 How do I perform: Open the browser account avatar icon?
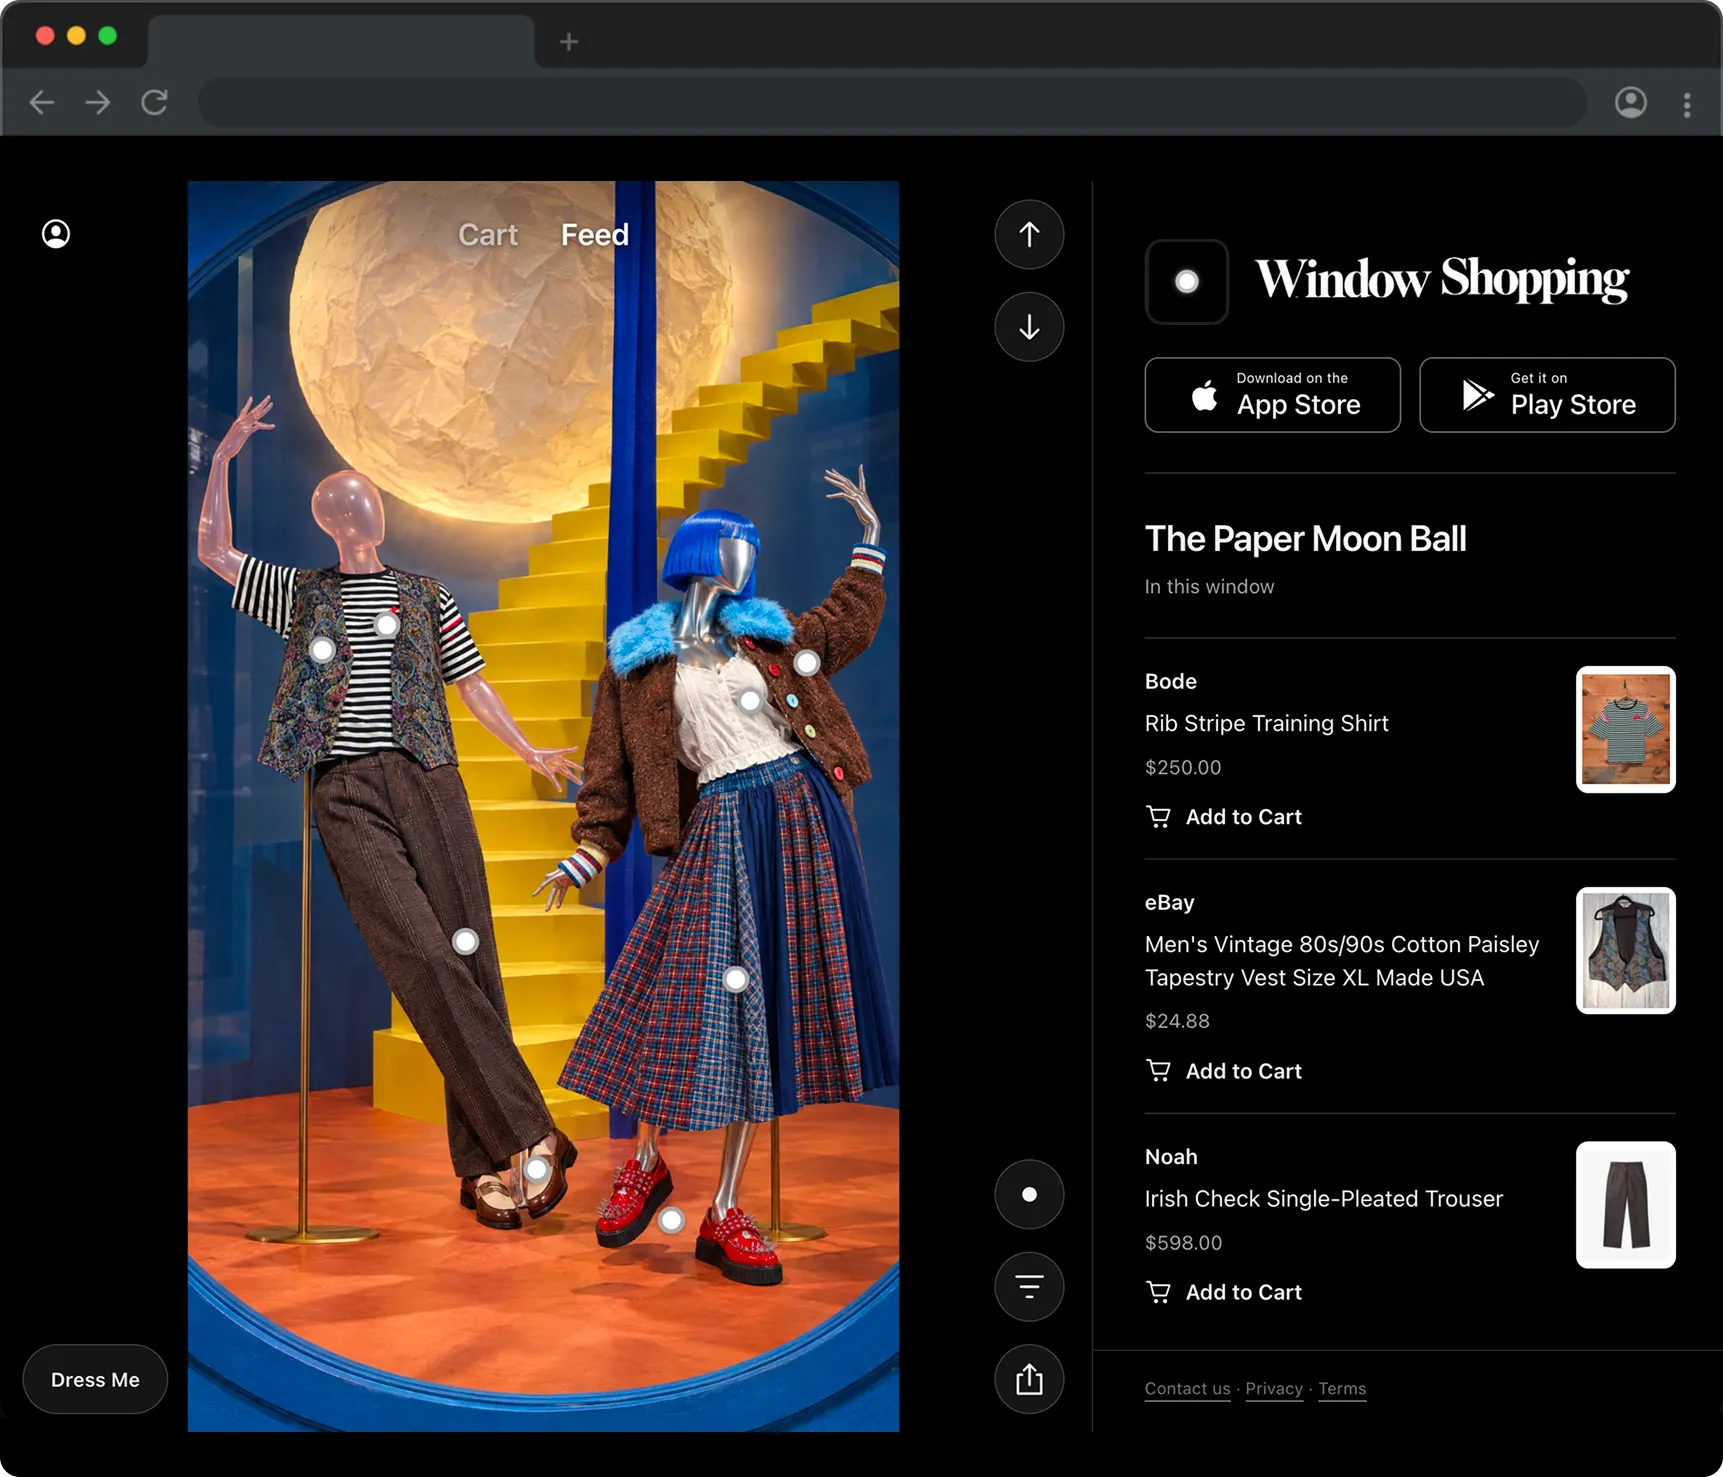pos(1631,102)
